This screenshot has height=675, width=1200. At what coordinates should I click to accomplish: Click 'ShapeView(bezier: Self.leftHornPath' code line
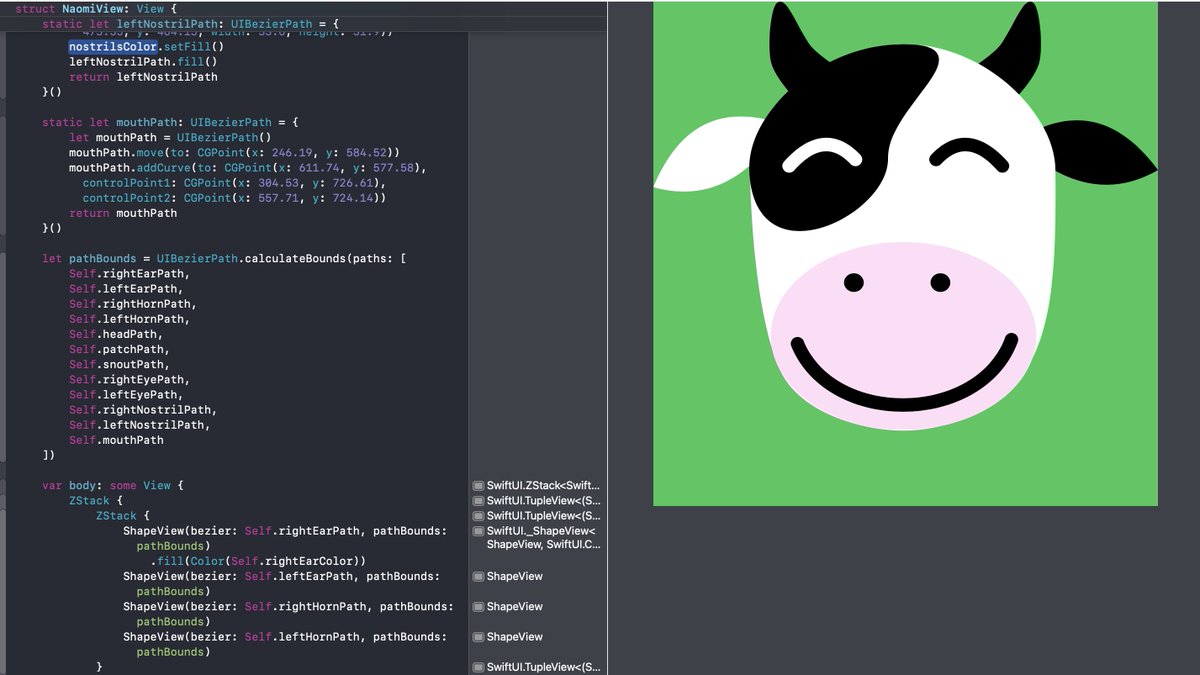point(285,637)
